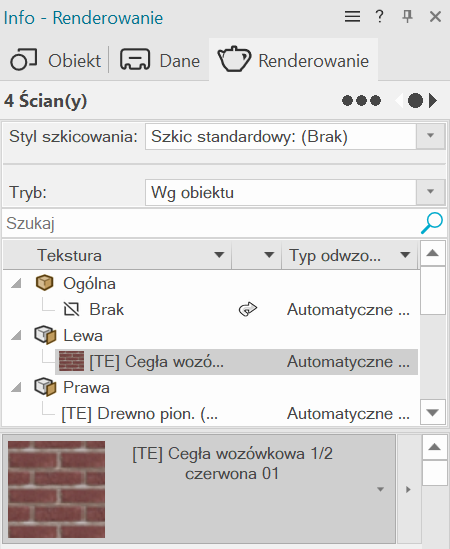Open the Styl szkicowania dropdown

click(x=431, y=136)
